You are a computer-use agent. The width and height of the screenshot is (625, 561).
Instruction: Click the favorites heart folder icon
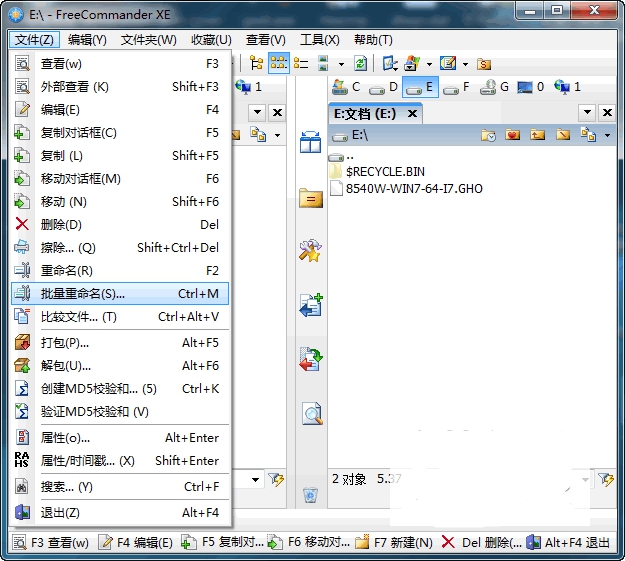(x=512, y=135)
